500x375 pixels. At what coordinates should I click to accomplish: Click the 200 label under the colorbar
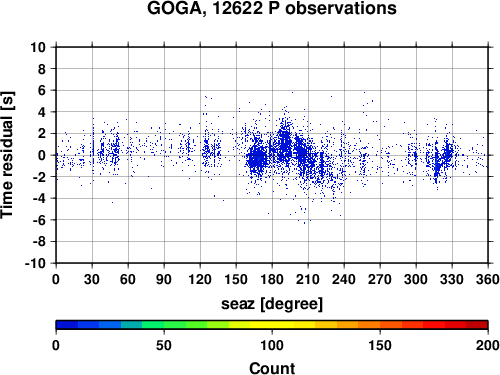point(487,346)
